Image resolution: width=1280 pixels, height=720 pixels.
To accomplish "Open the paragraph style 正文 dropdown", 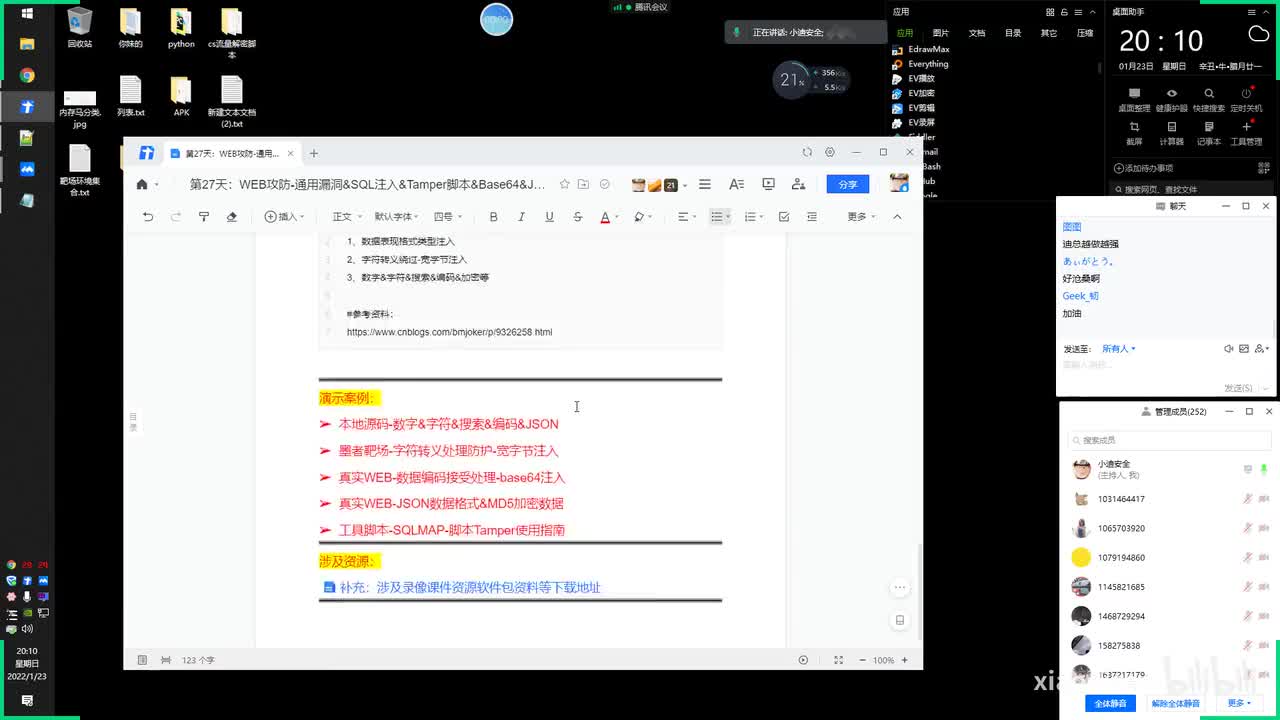I will (x=346, y=216).
